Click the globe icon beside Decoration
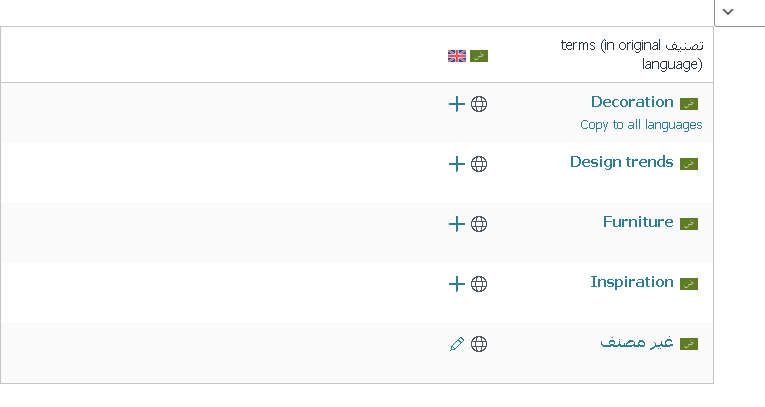 [x=479, y=104]
